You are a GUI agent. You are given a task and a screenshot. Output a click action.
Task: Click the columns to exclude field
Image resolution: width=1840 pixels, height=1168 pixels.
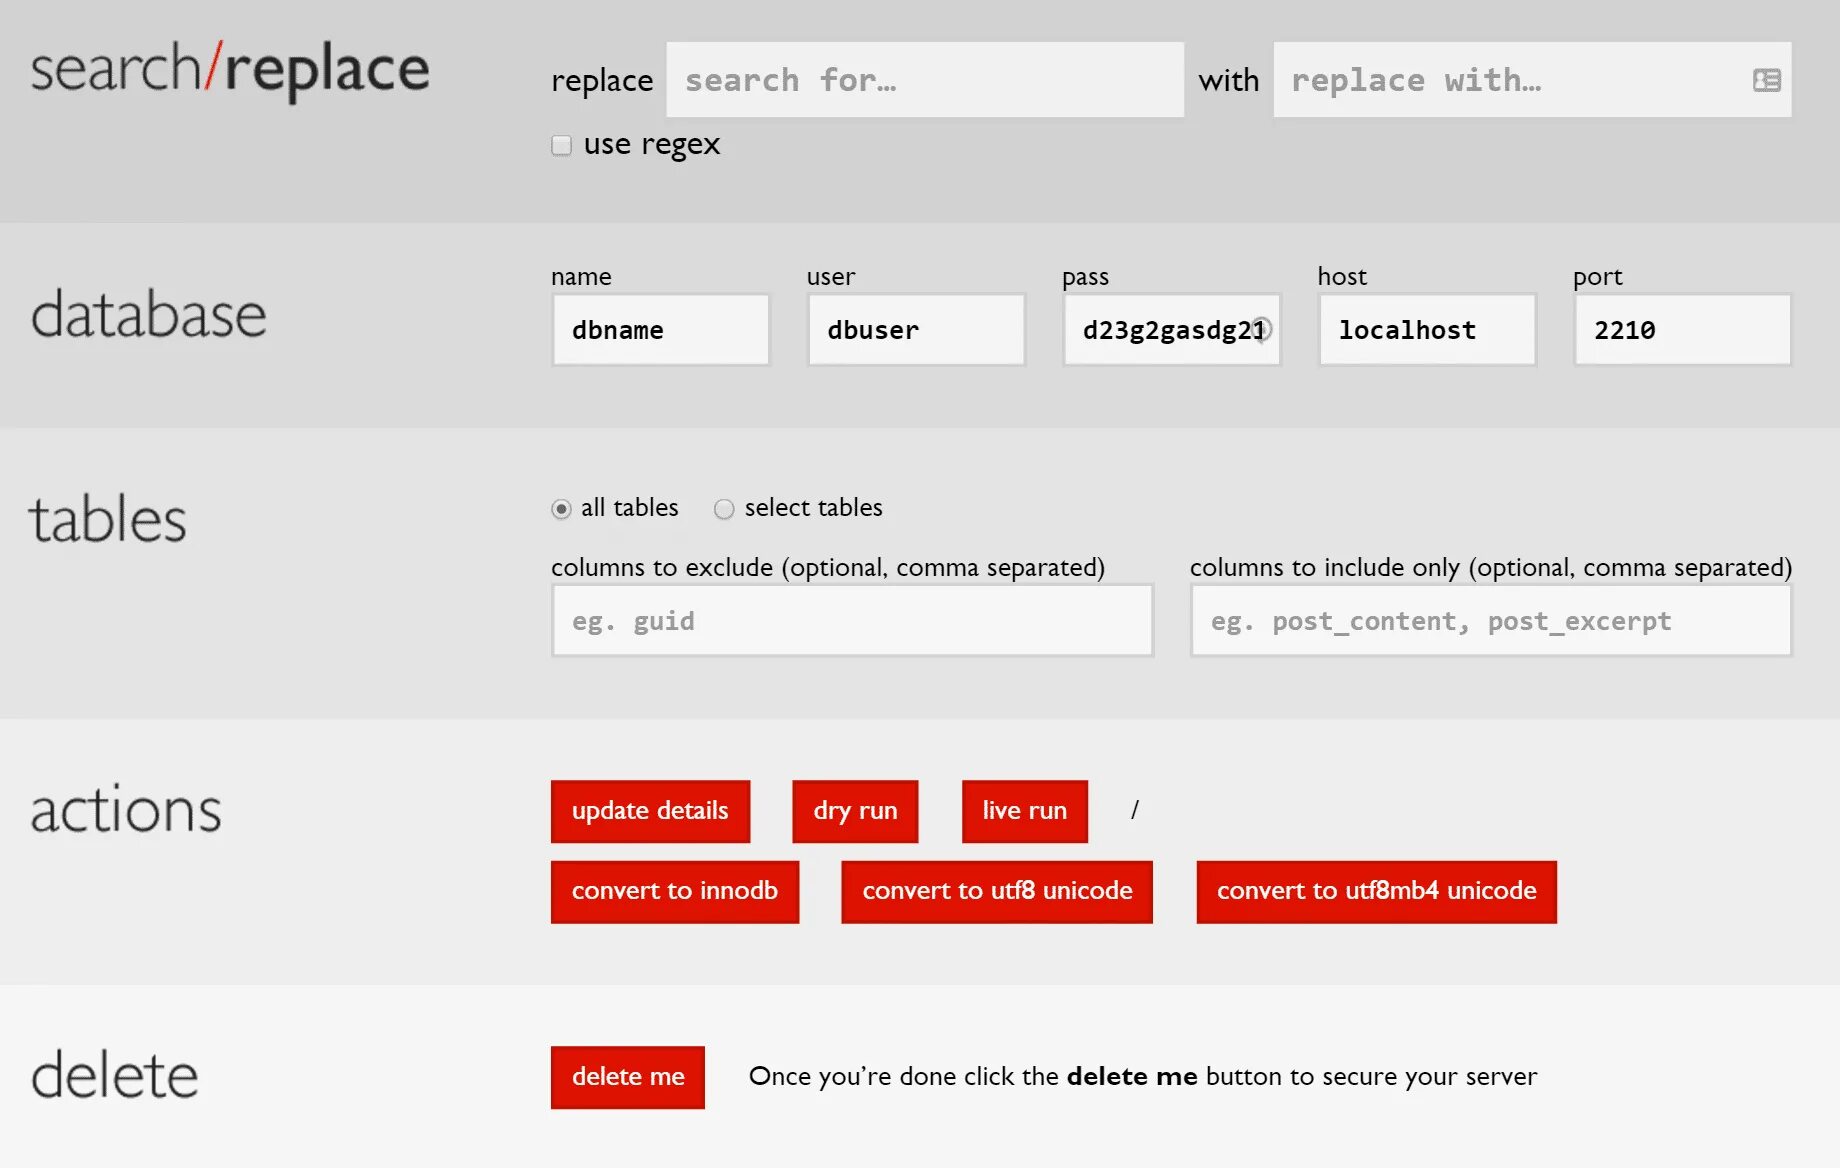pyautogui.click(x=853, y=621)
